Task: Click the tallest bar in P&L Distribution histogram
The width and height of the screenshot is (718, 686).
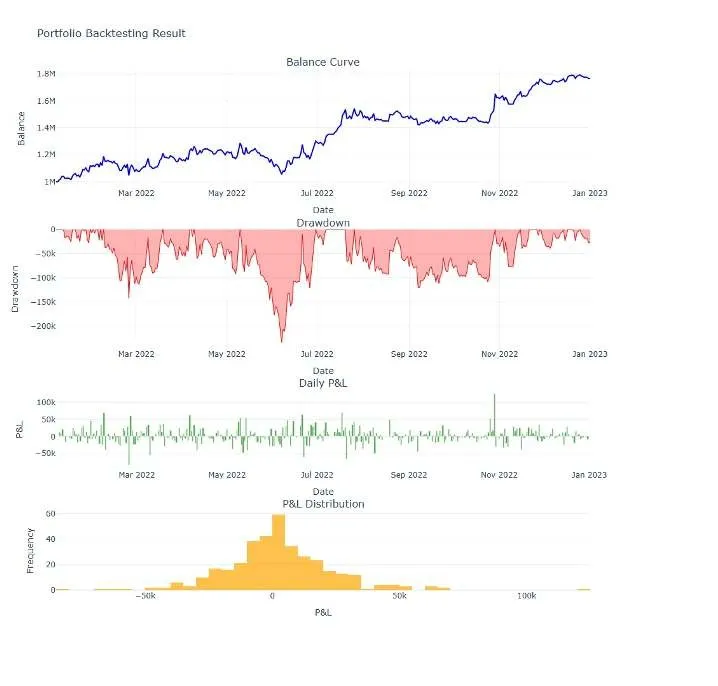Action: click(278, 552)
